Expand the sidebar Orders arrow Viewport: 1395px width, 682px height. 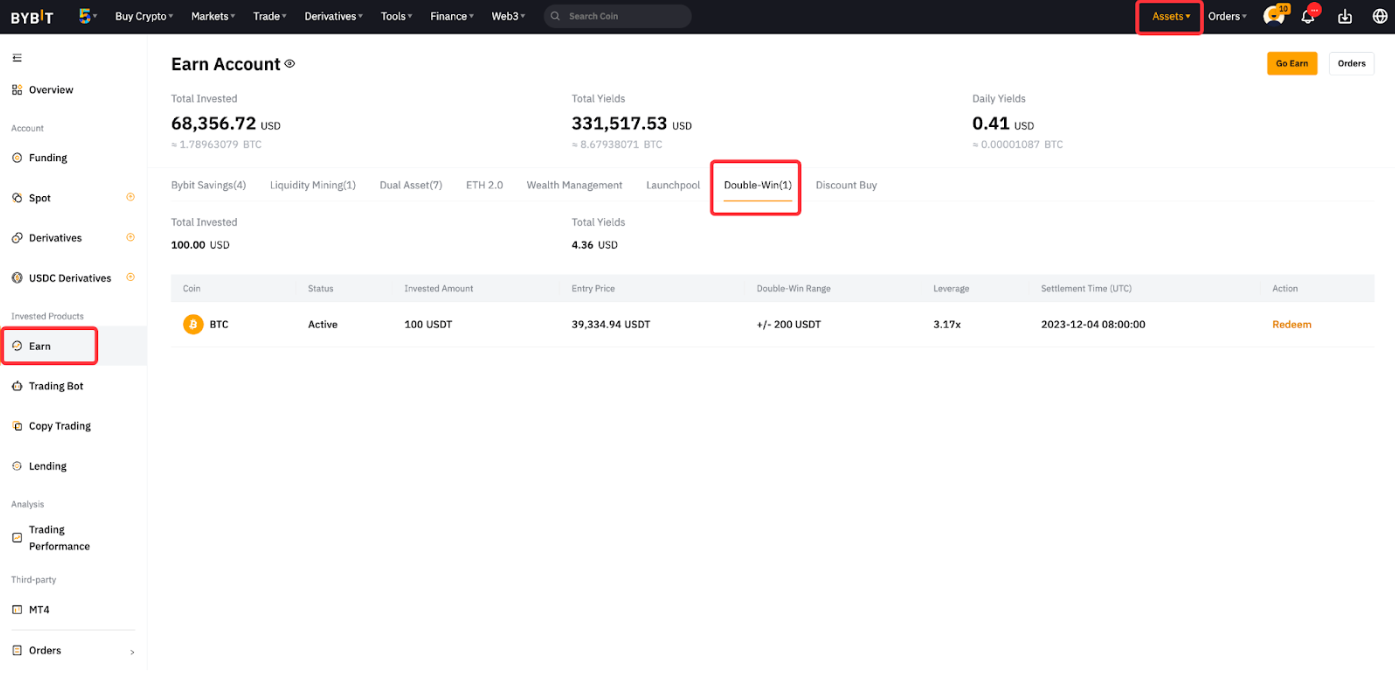[x=132, y=652]
